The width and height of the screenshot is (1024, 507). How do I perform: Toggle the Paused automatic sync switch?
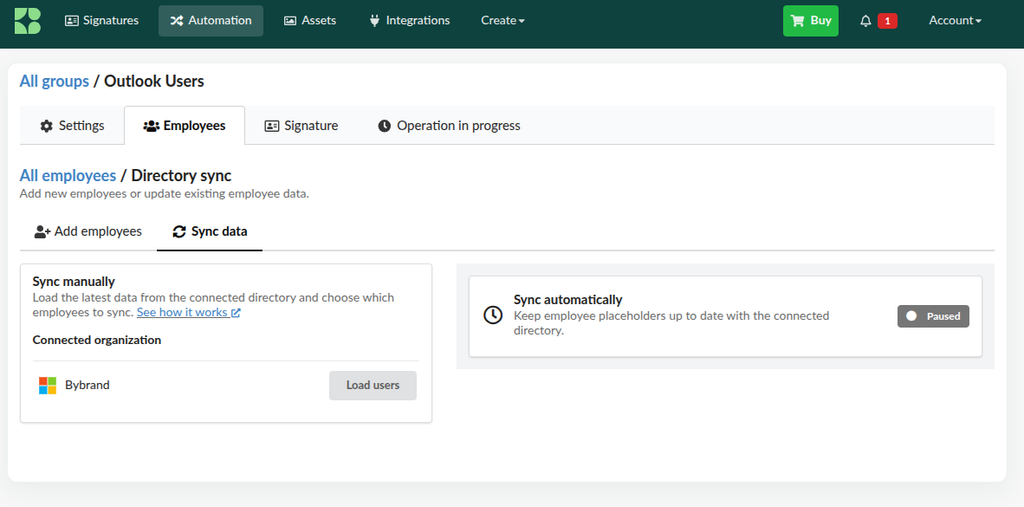[933, 316]
